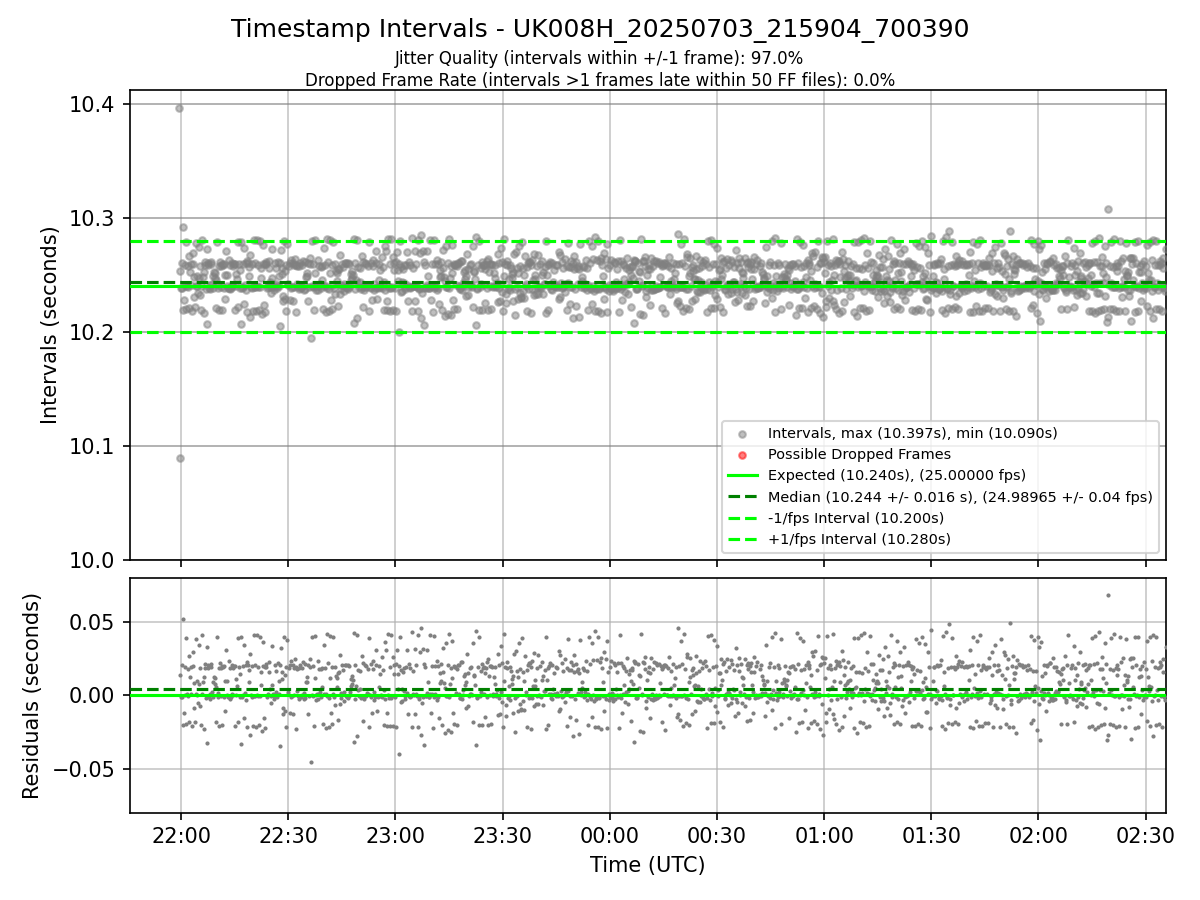Click the legend entry "+1/fps Interval (10.280s)"
The height and width of the screenshot is (900, 1200).
coord(859,539)
